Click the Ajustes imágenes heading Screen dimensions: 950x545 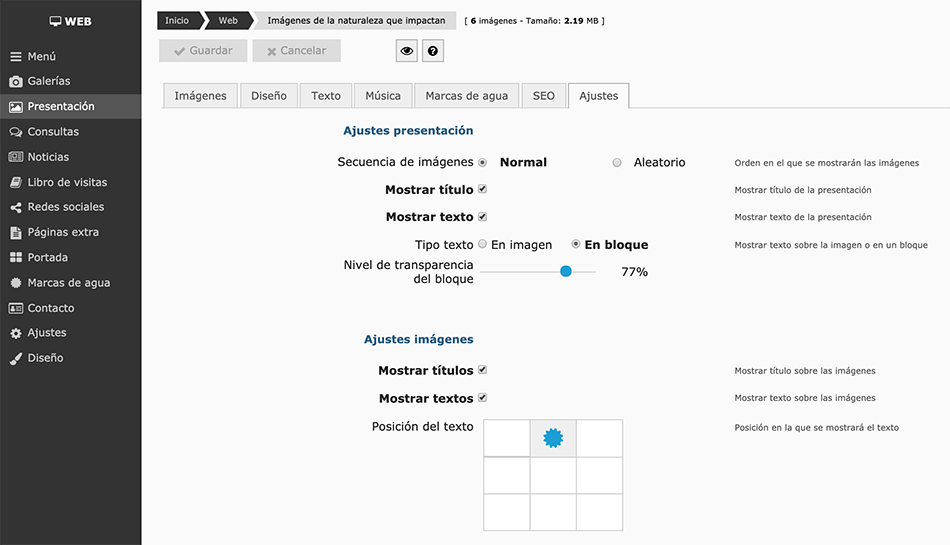coord(419,339)
